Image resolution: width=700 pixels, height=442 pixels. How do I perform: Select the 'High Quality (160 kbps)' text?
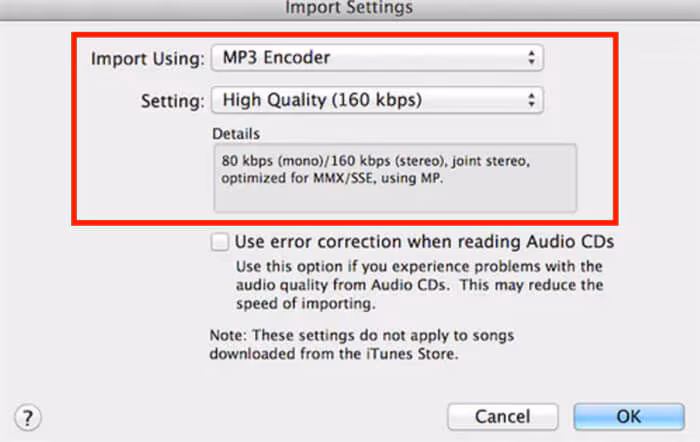tap(321, 100)
